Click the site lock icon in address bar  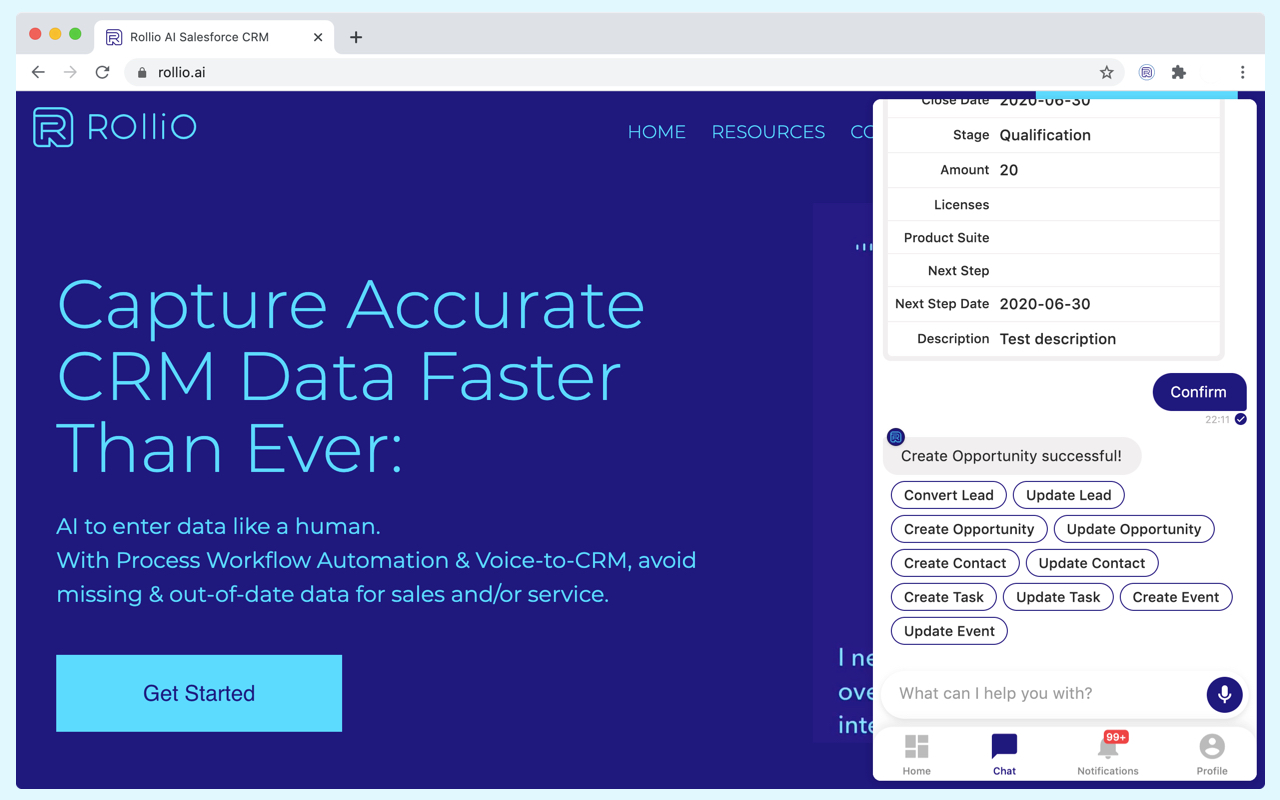coord(142,72)
